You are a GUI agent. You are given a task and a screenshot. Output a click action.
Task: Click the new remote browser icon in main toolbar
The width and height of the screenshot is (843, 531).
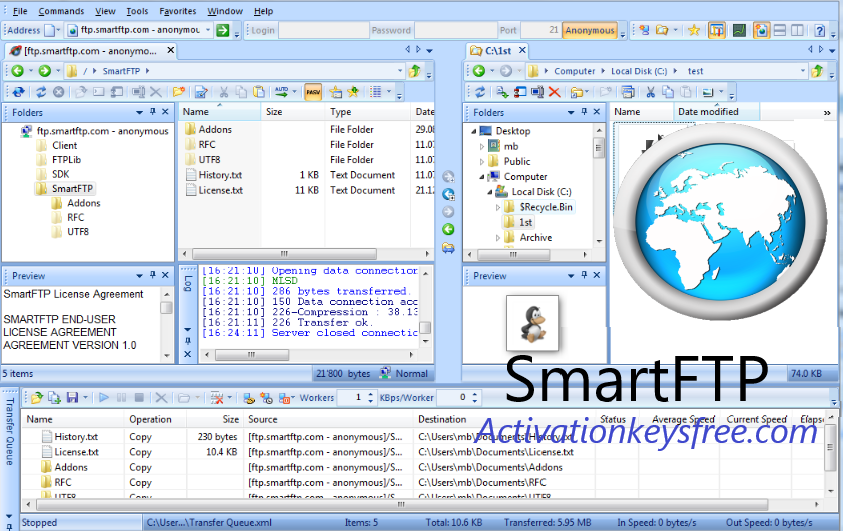644,30
